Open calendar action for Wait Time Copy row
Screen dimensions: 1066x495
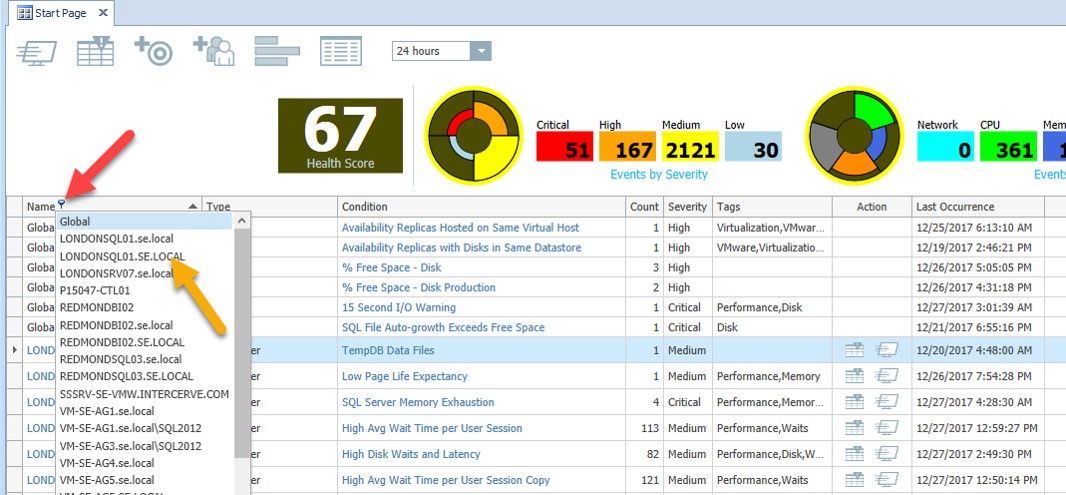pyautogui.click(x=855, y=479)
